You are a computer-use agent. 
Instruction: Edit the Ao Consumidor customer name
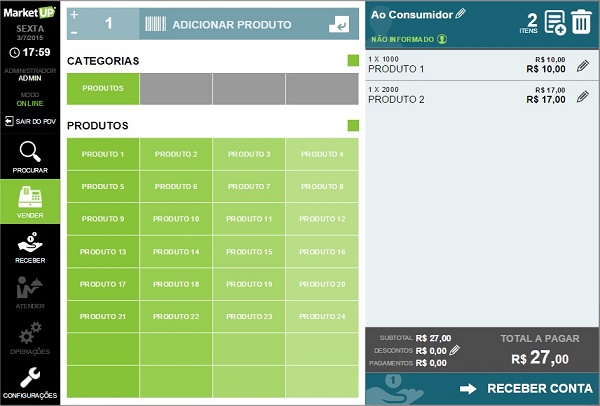coord(461,14)
